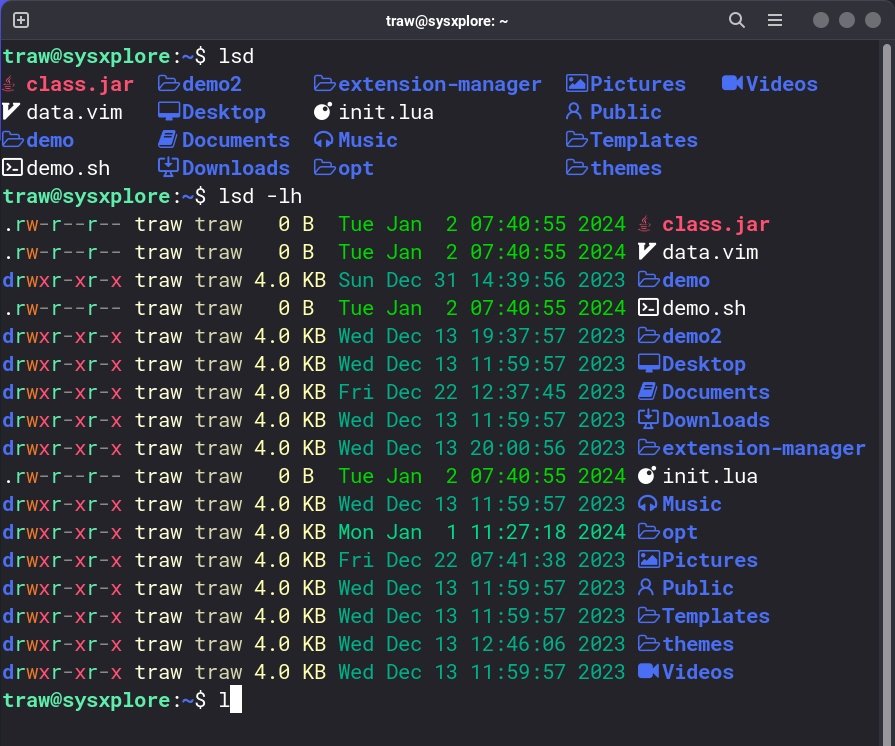Click the timestamp '07:41:38' in Pictures row

[518, 559]
